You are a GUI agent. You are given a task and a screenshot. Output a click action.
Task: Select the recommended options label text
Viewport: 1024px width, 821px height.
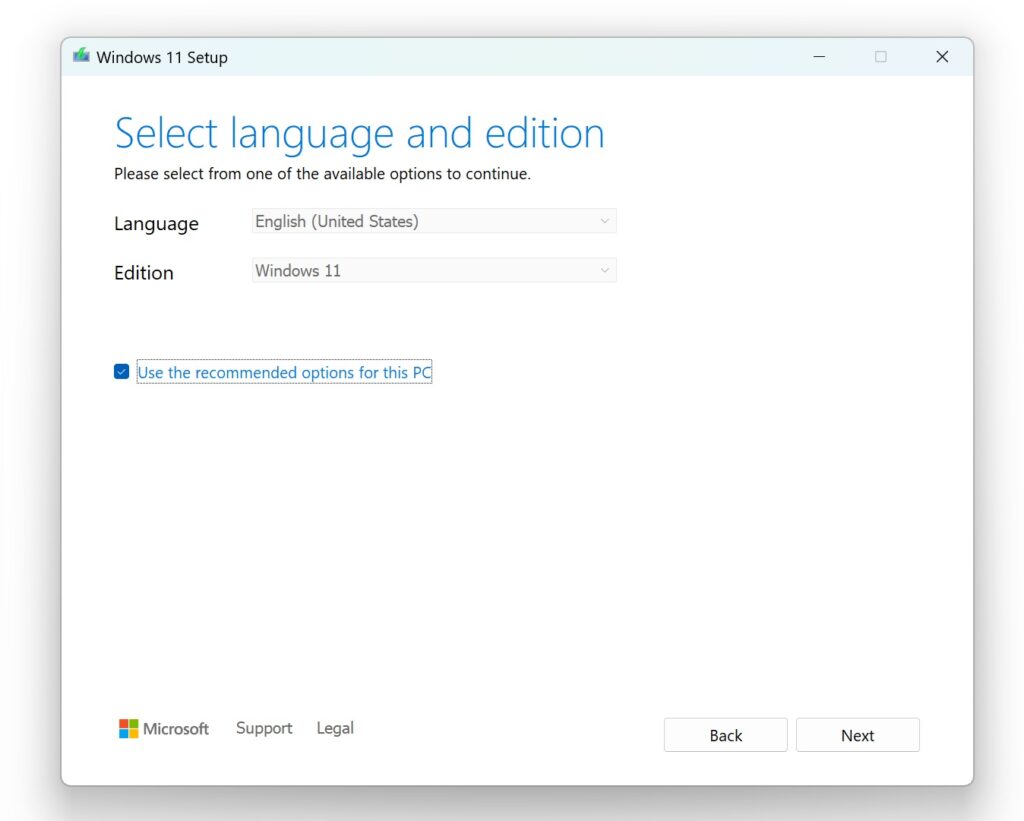(283, 371)
